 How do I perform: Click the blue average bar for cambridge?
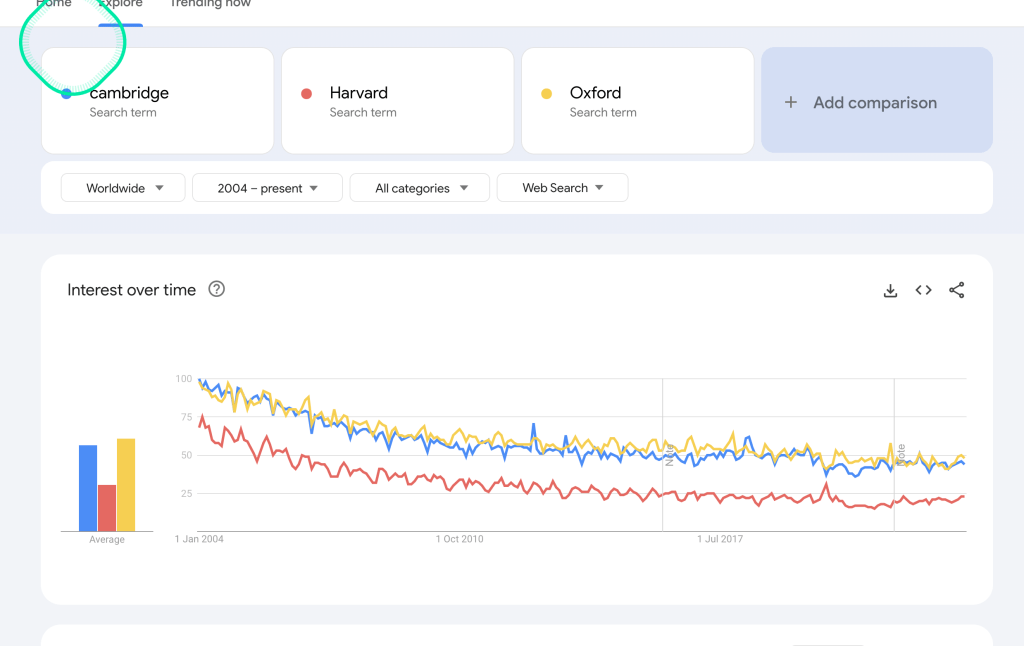[x=88, y=488]
